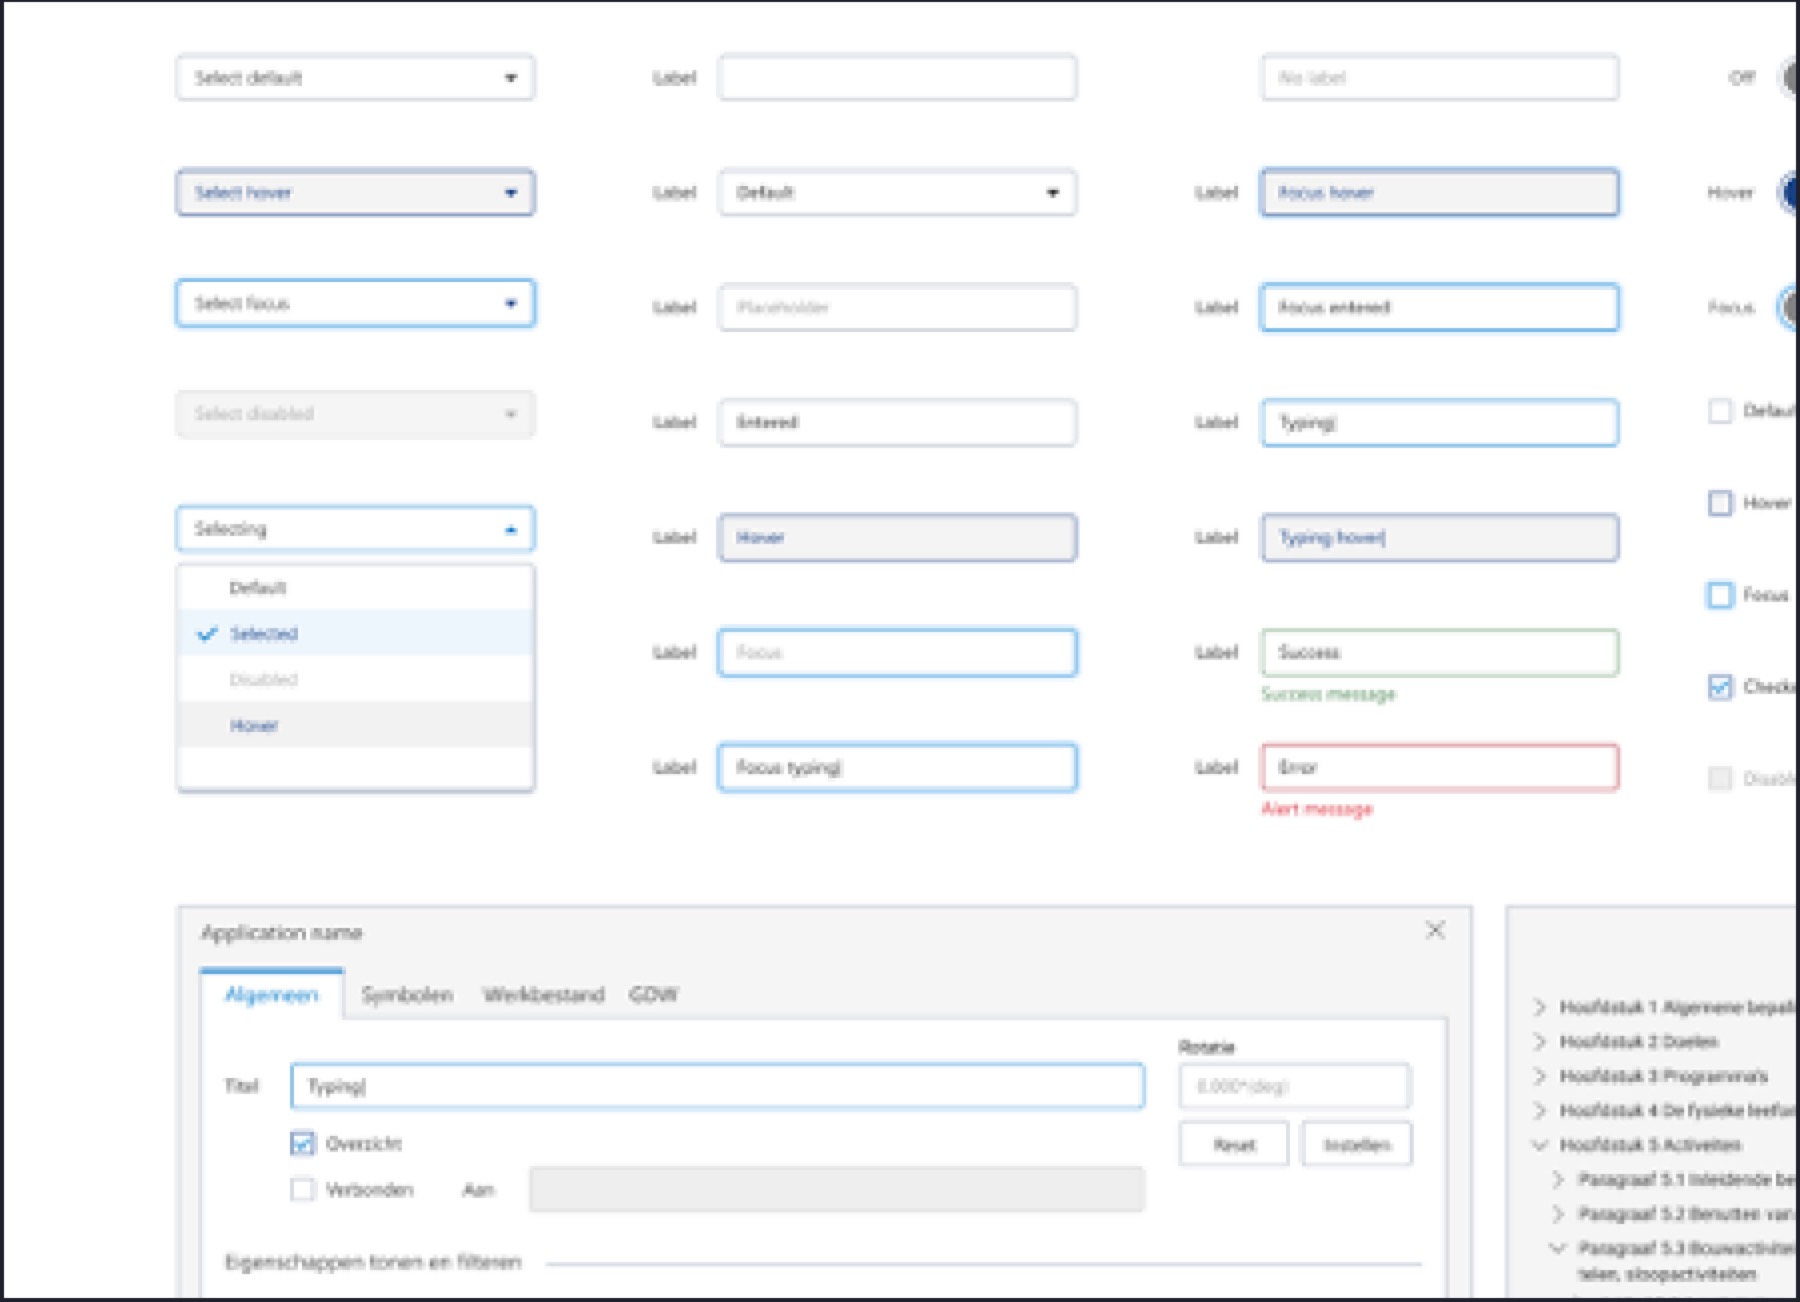Enable the Verbonden checkbox
Screen dimensions: 1800x1302
click(x=302, y=1189)
